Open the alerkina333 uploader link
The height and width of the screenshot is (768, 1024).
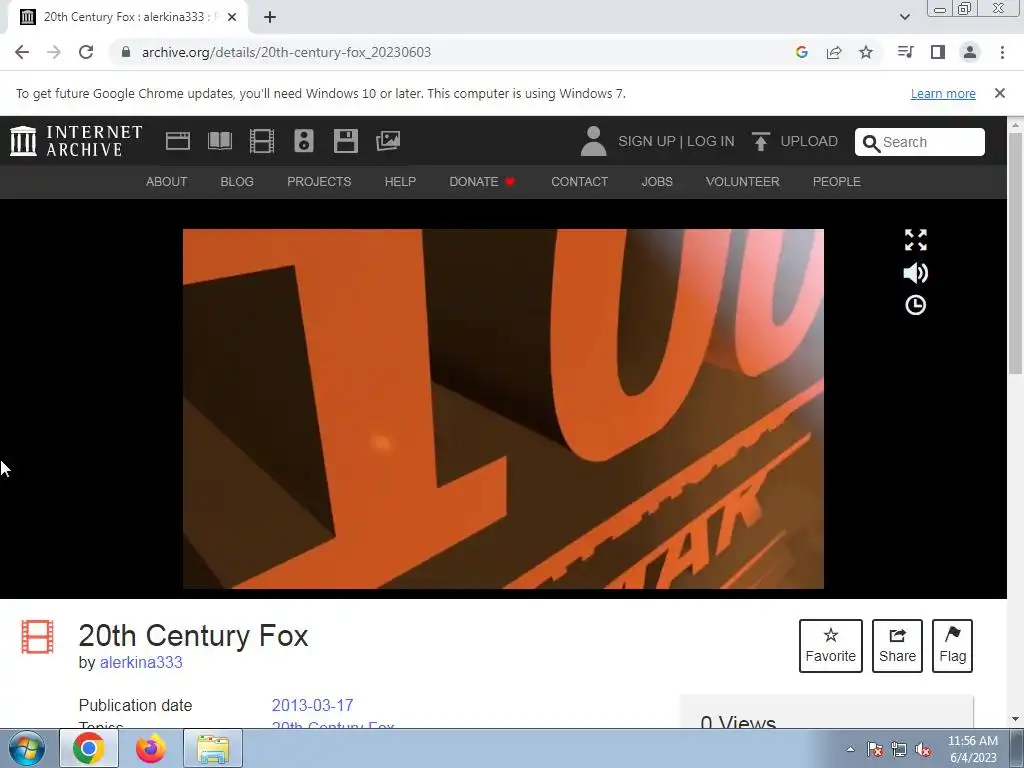click(141, 662)
